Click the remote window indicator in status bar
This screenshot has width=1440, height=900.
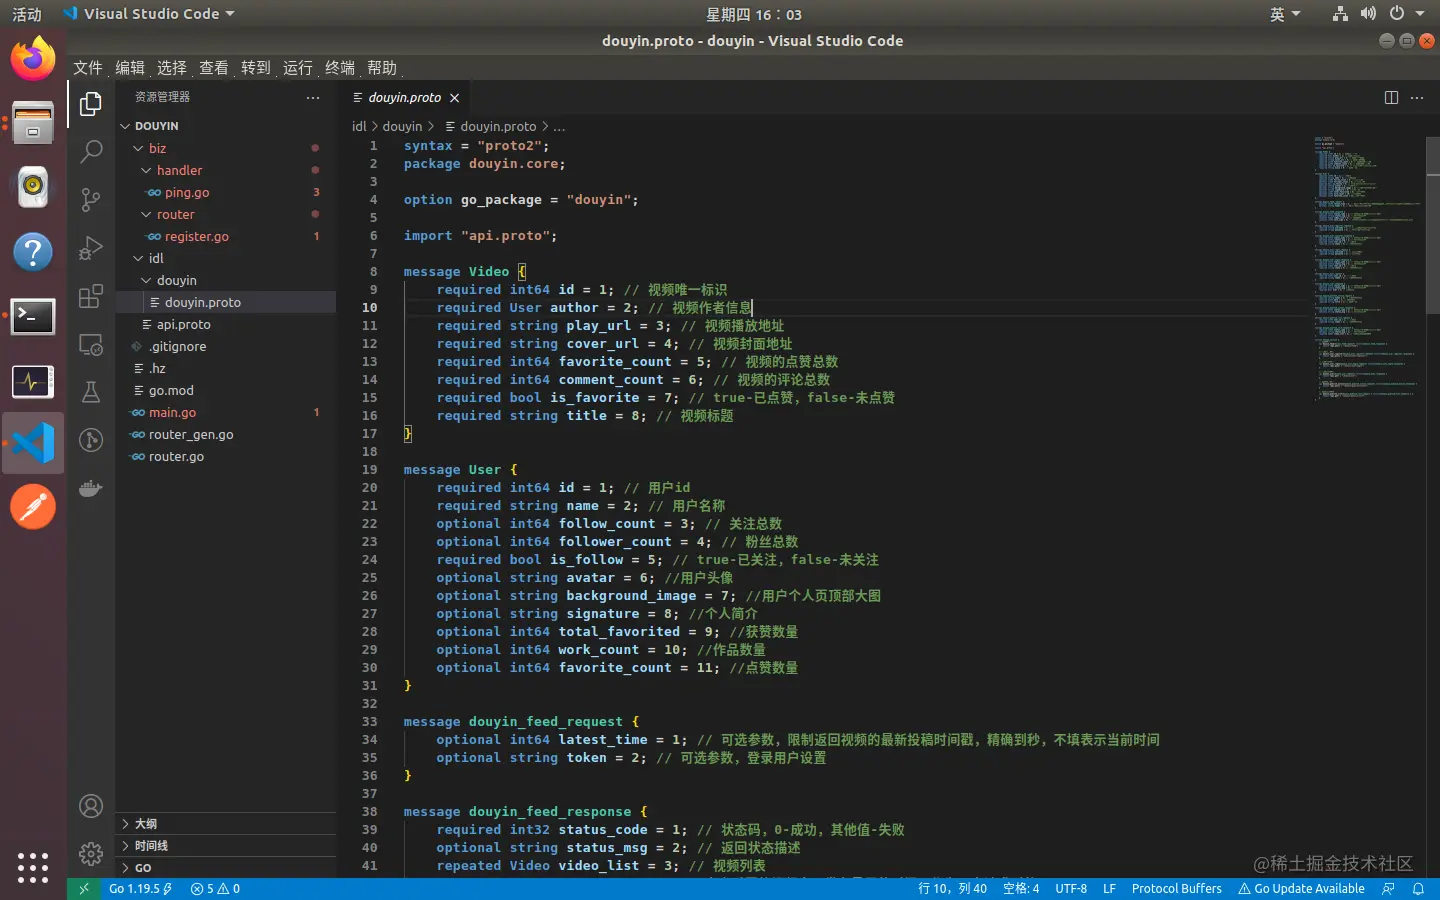click(84, 888)
